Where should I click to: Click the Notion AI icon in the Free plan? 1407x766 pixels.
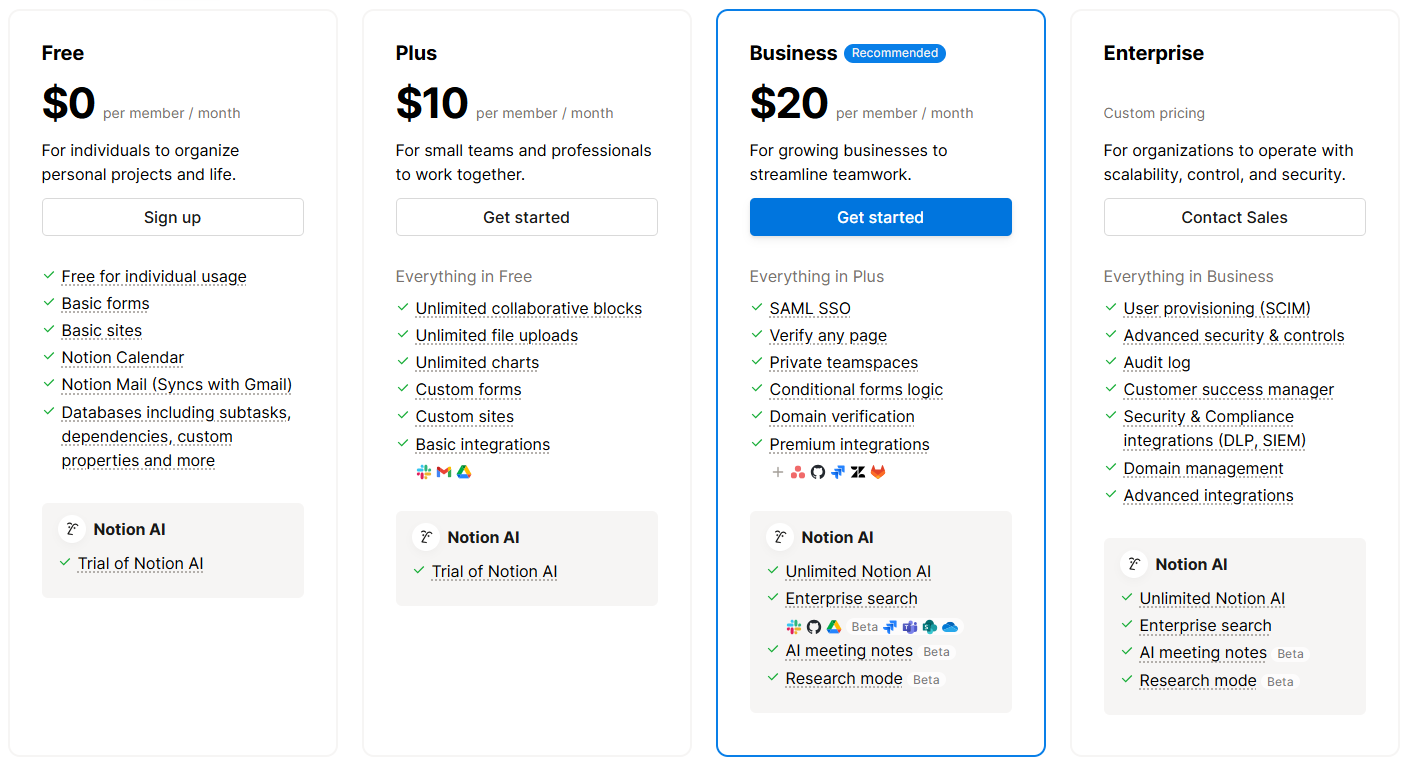pyautogui.click(x=72, y=530)
